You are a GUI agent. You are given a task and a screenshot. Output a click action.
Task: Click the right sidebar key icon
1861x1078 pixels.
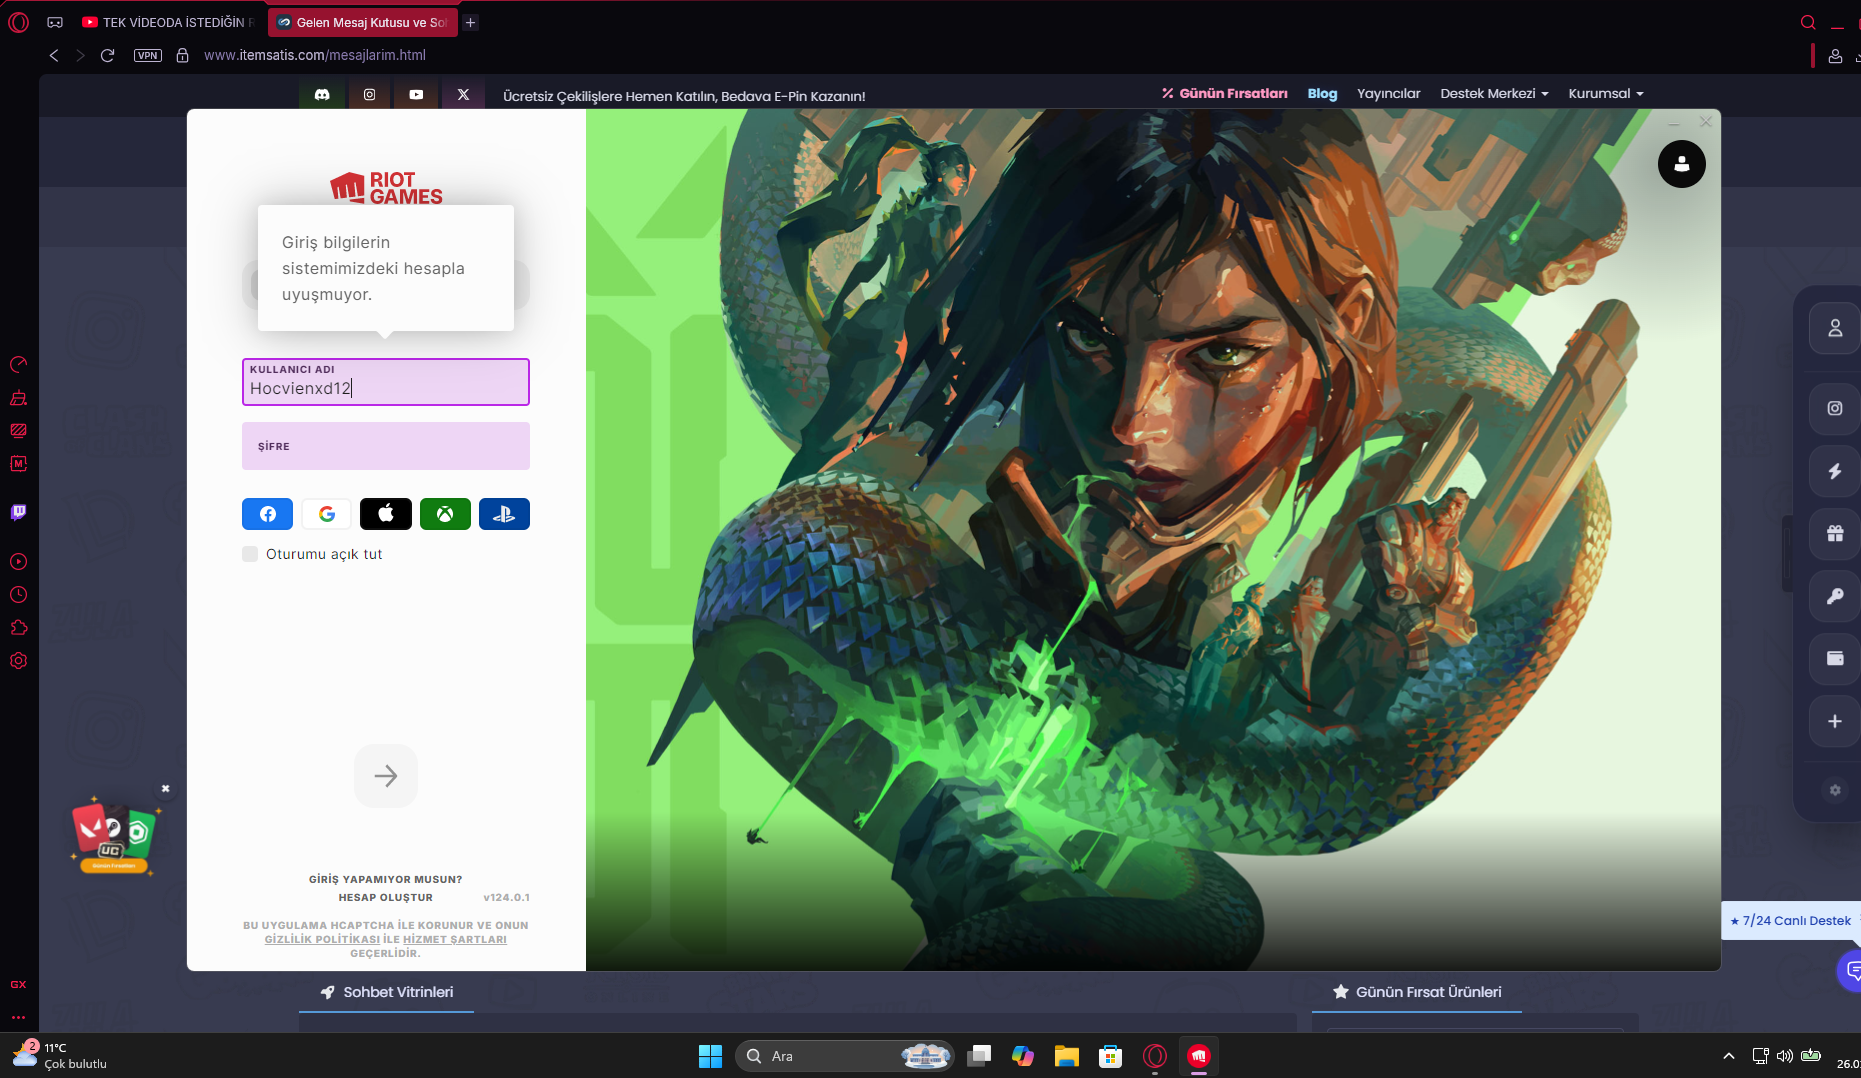(x=1835, y=596)
